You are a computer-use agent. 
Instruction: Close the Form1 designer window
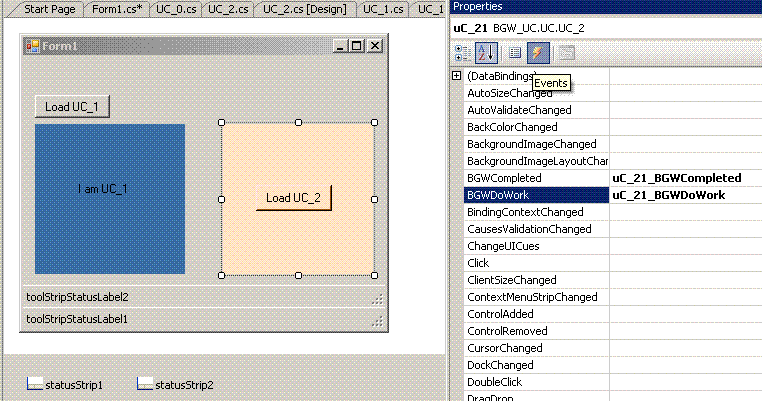[x=375, y=46]
